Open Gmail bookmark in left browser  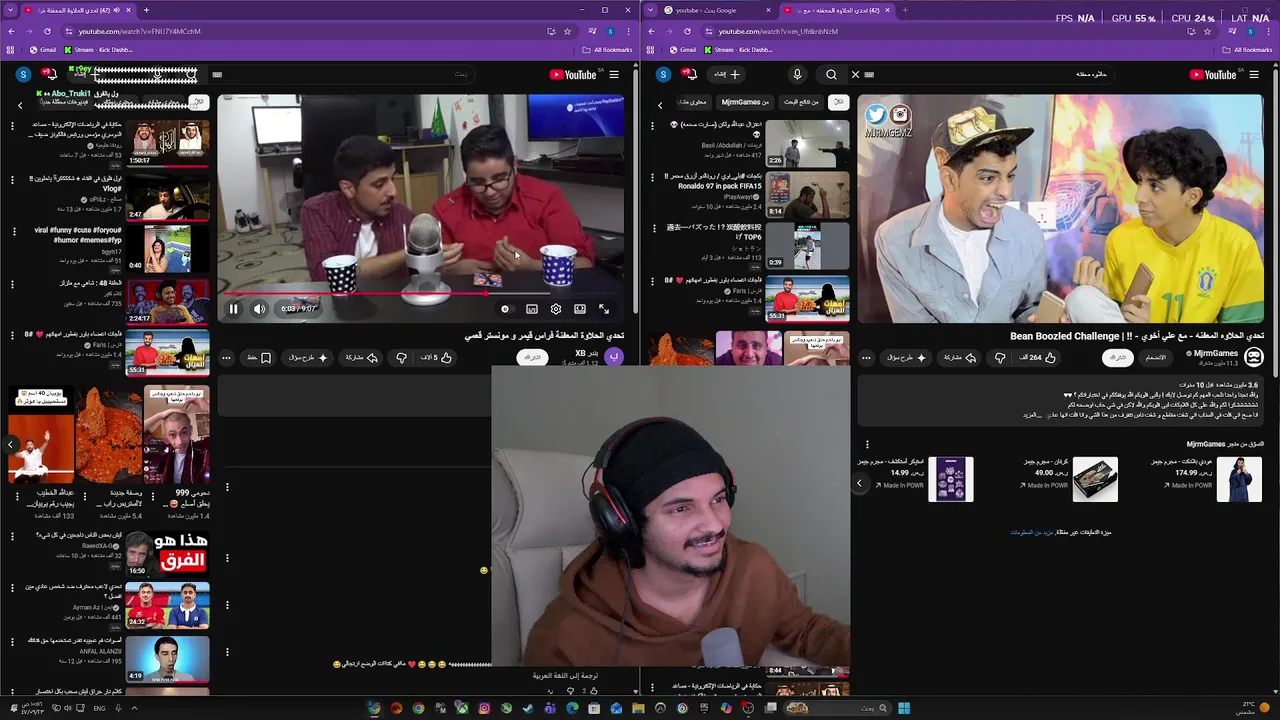43,50
